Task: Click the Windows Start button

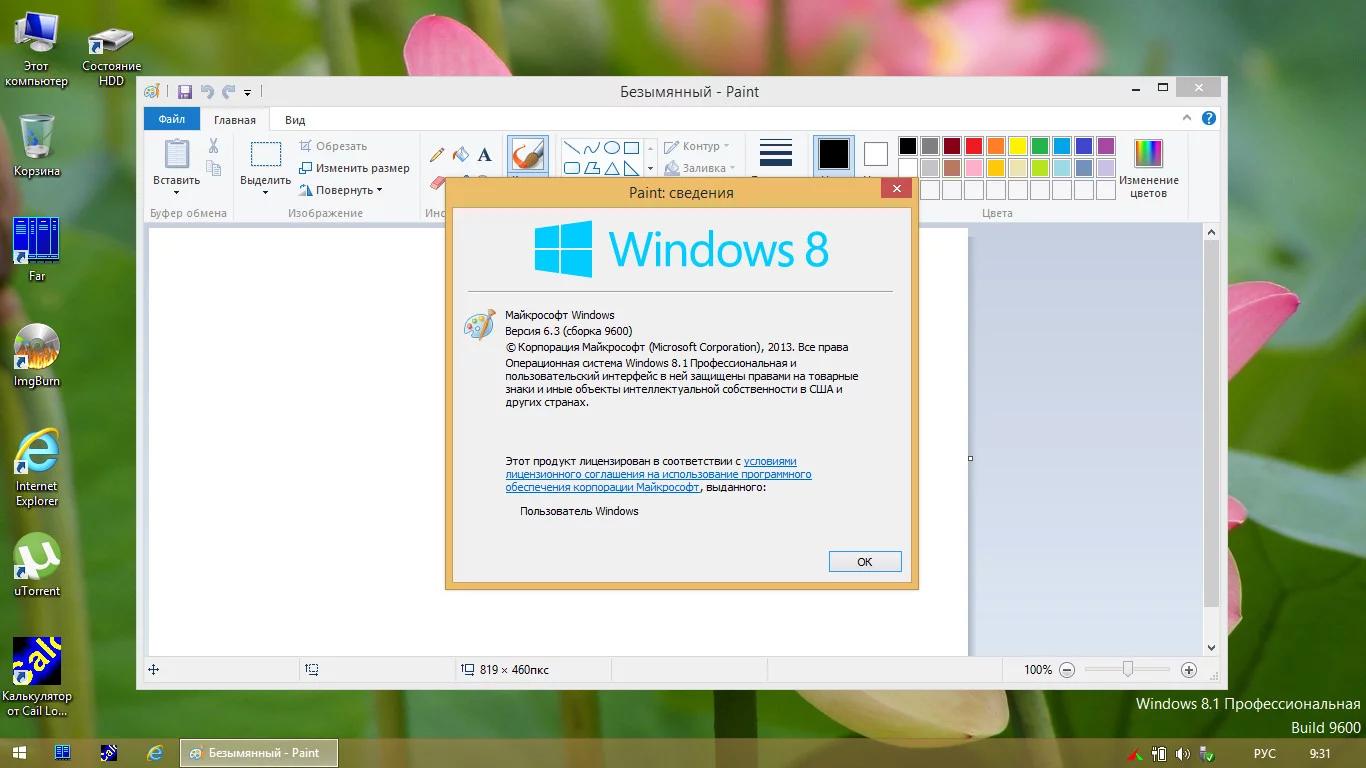Action: tap(19, 753)
